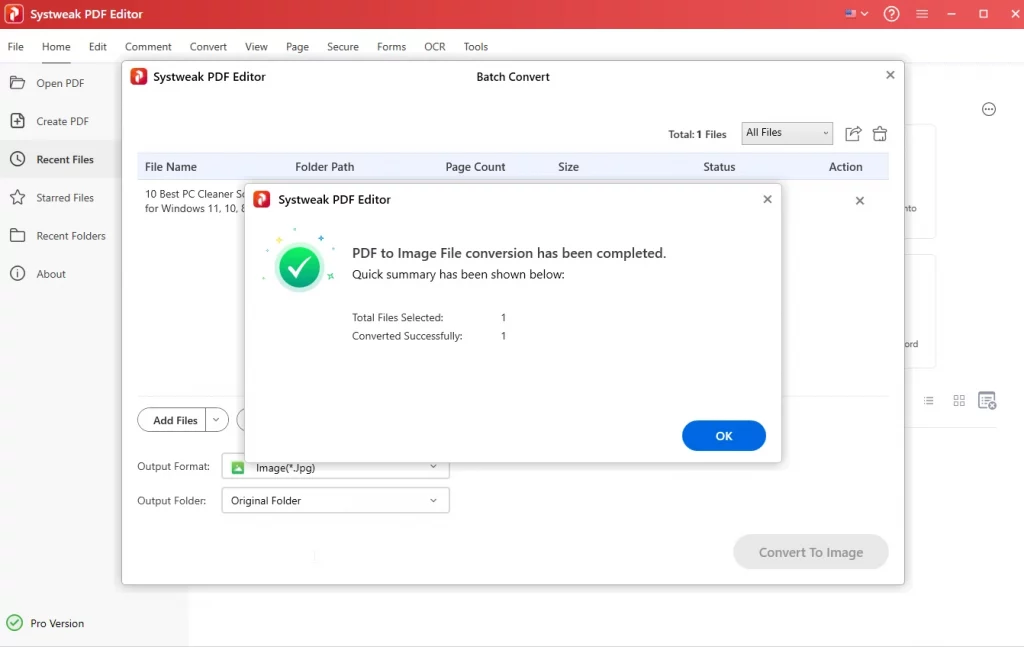The height and width of the screenshot is (647, 1024).
Task: Click the Starred Files star icon
Action: pos(18,197)
